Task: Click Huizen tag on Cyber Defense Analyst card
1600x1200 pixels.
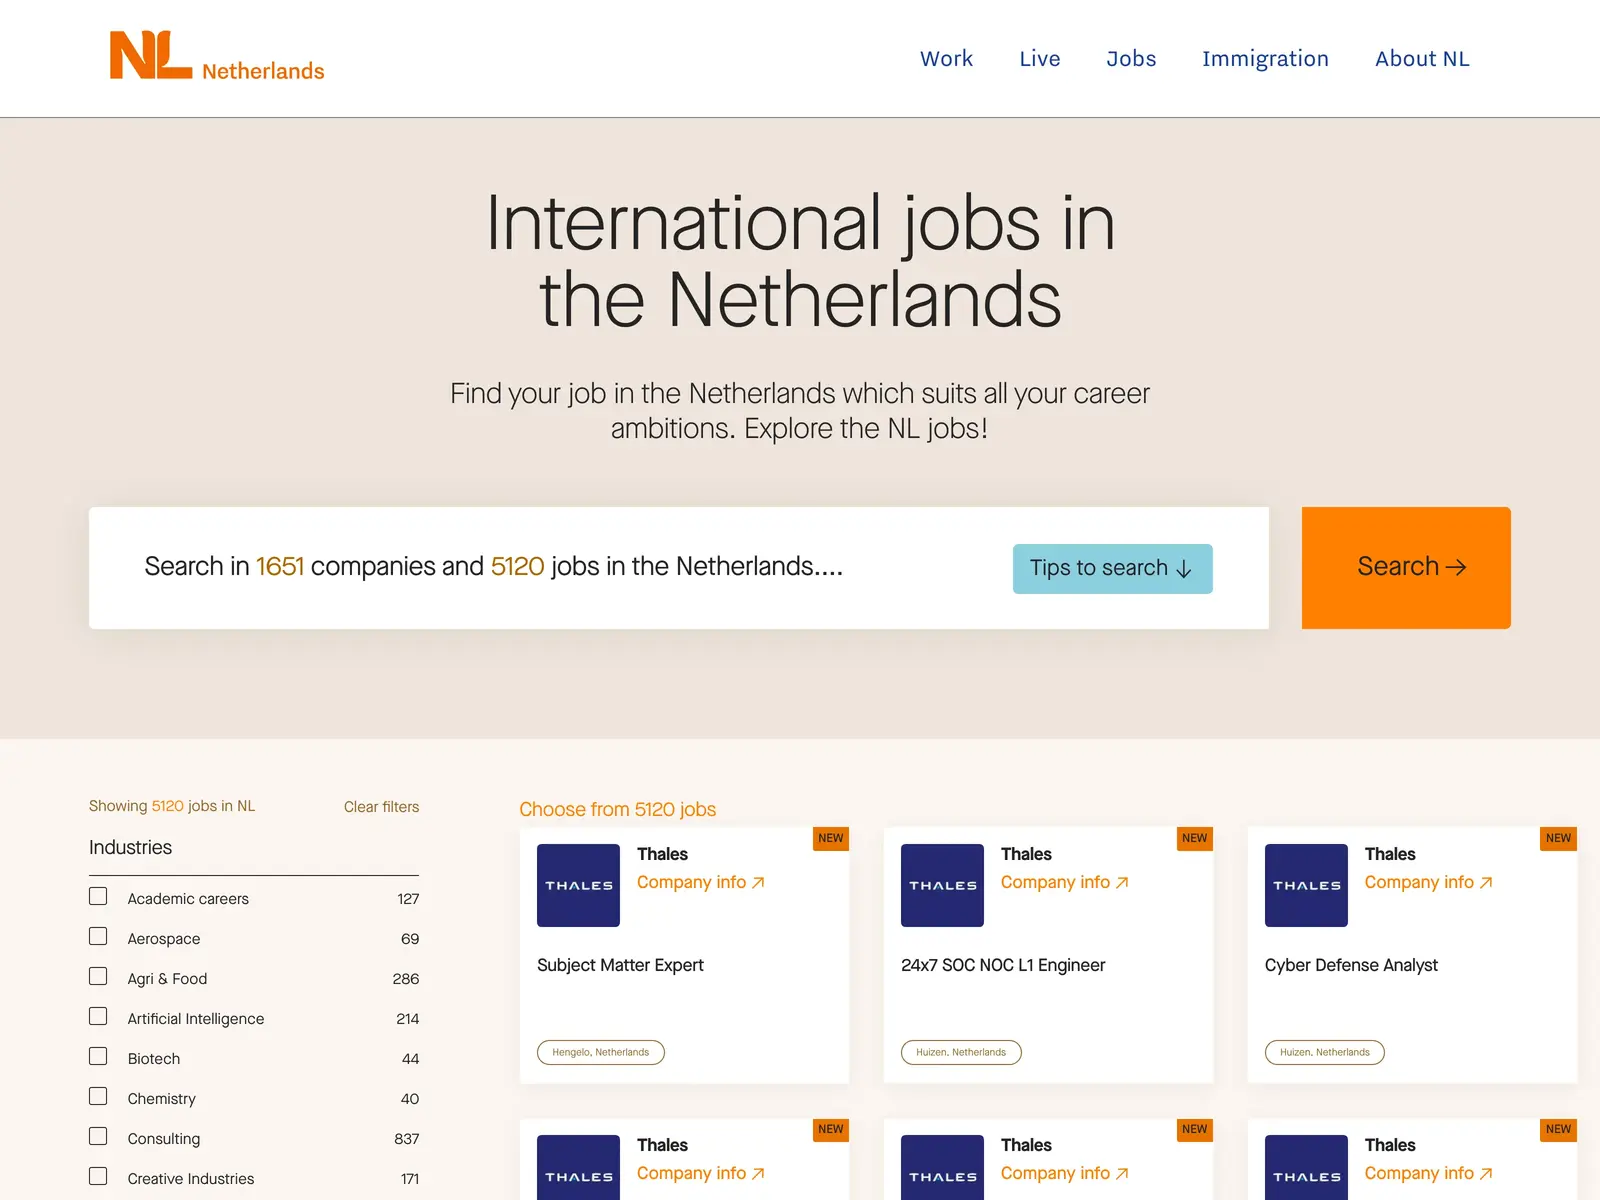Action: (1325, 1052)
